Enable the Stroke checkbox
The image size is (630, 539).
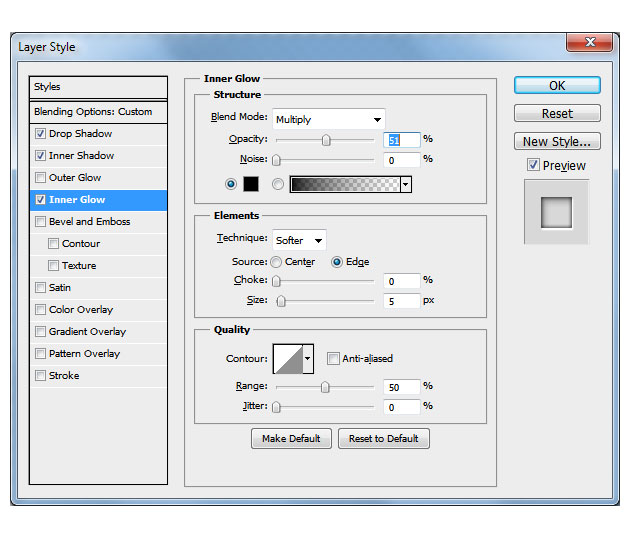click(40, 376)
